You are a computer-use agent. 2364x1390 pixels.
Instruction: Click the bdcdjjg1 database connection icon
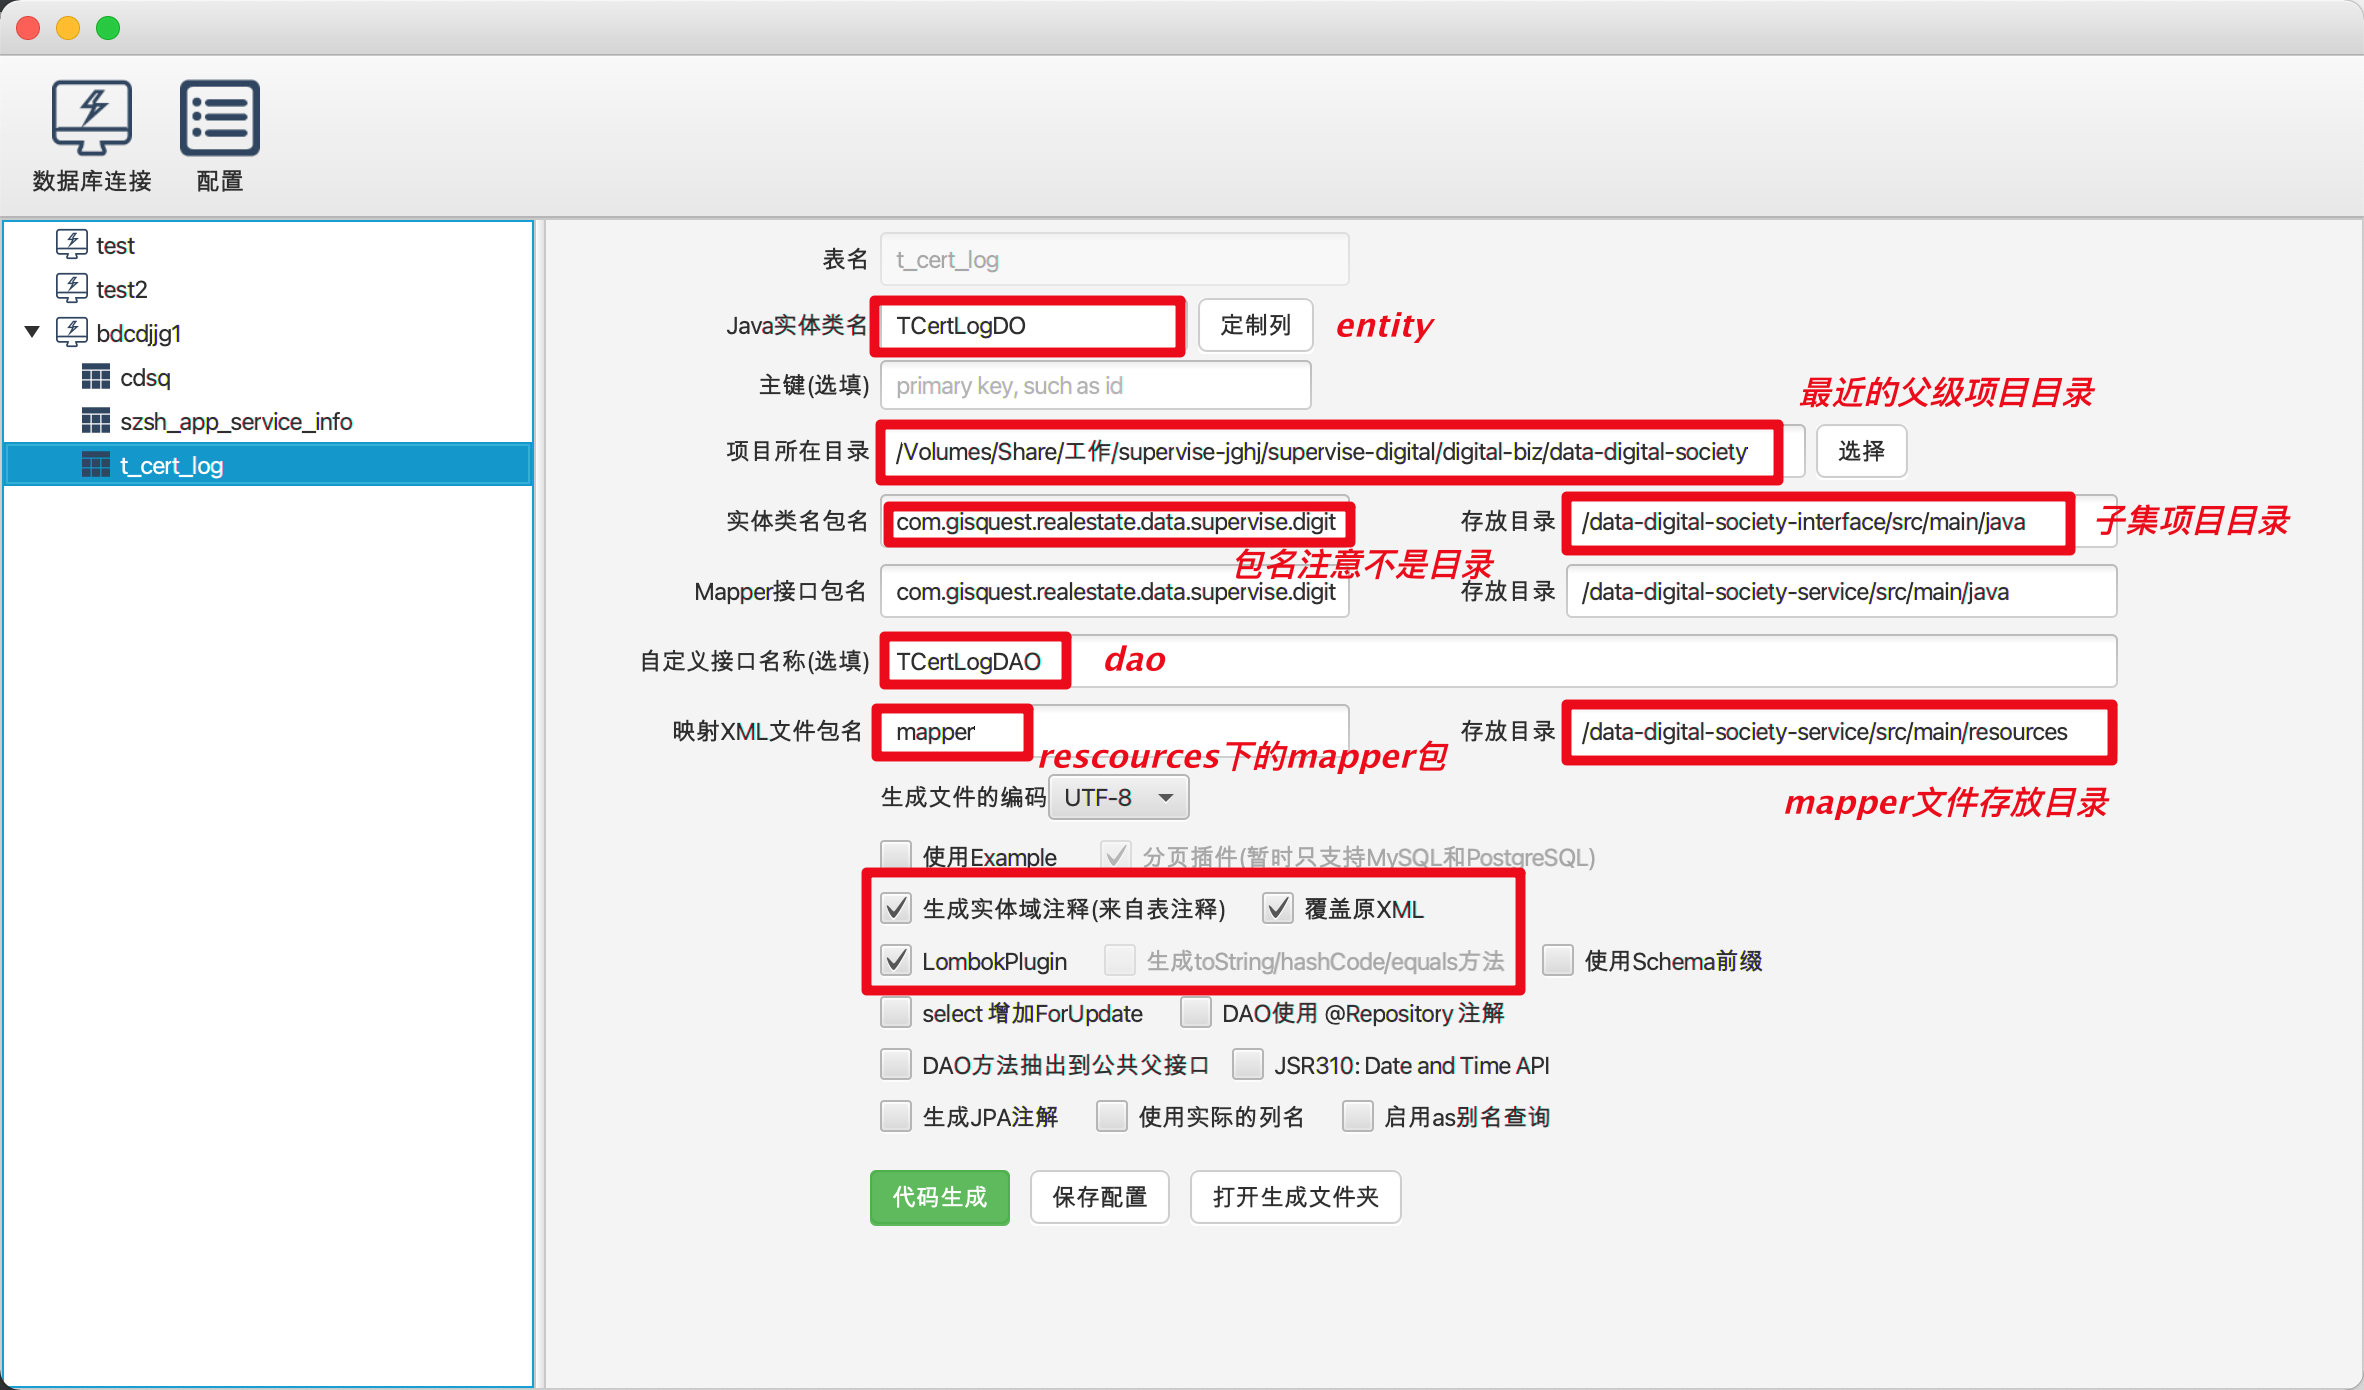[x=71, y=332]
